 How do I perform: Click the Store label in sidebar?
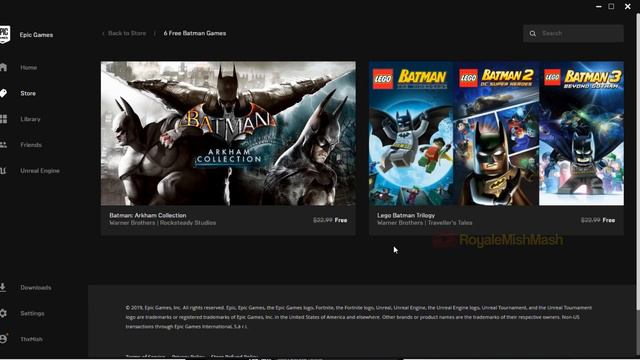coord(28,93)
